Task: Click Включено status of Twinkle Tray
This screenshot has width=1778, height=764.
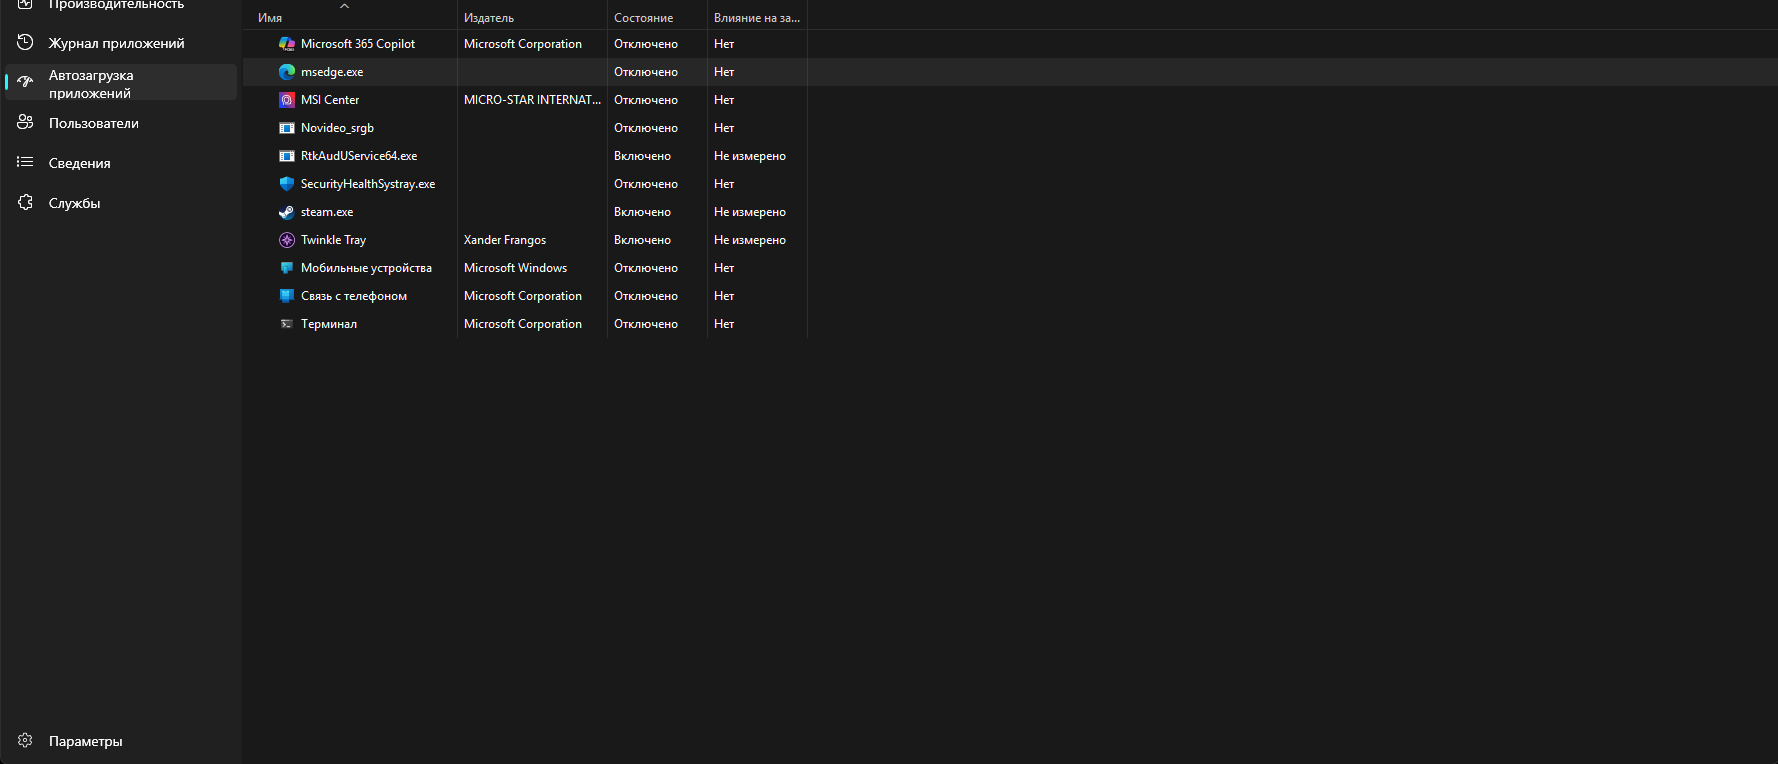Action: 643,240
